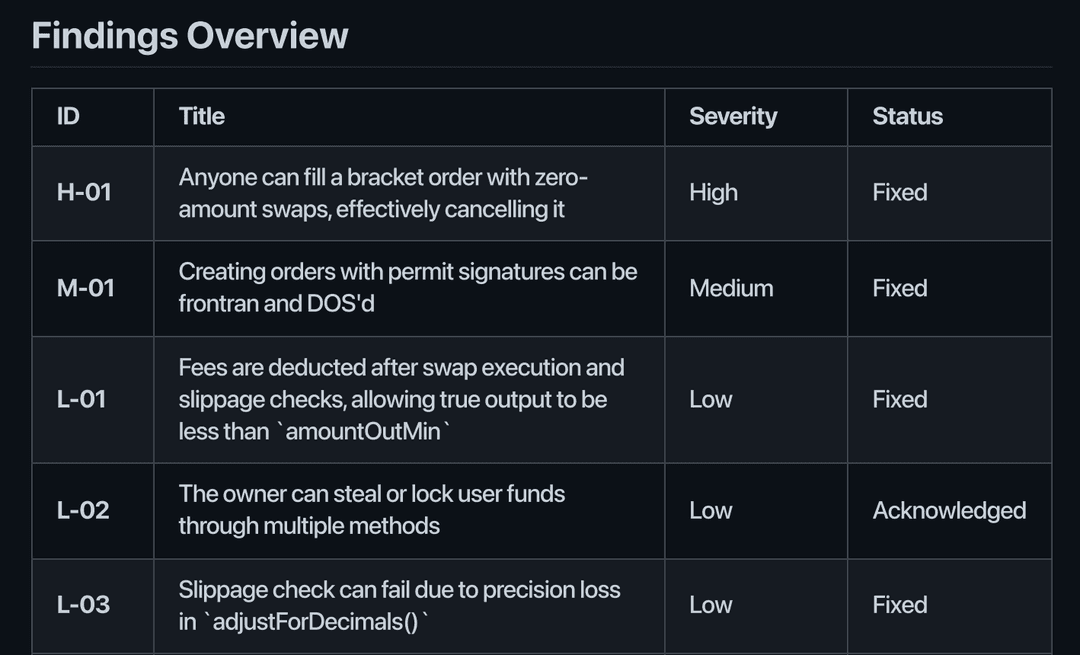Click the High severity cell

(x=713, y=192)
